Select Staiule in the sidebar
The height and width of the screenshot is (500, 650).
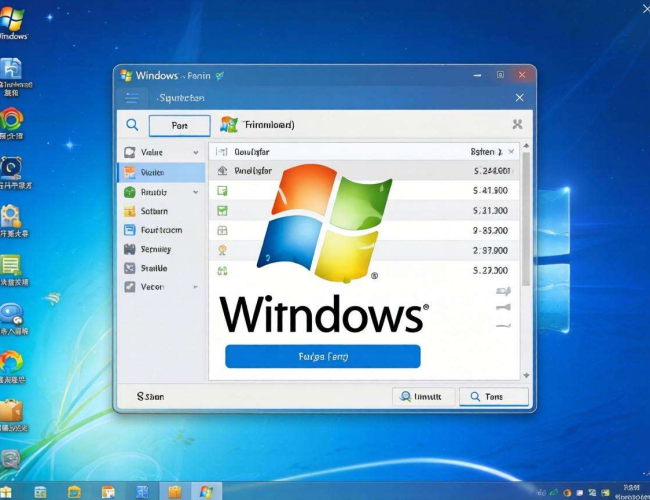coord(161,268)
